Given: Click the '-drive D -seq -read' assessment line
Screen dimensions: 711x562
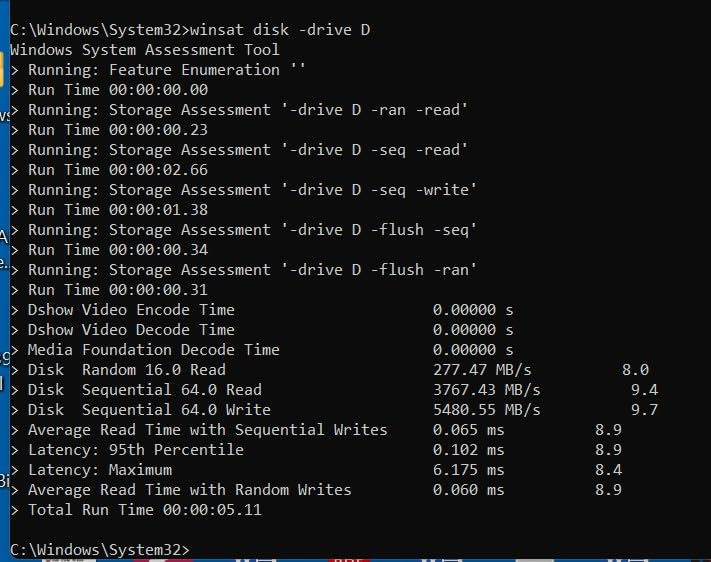Looking at the screenshot, I should pyautogui.click(x=248, y=150).
